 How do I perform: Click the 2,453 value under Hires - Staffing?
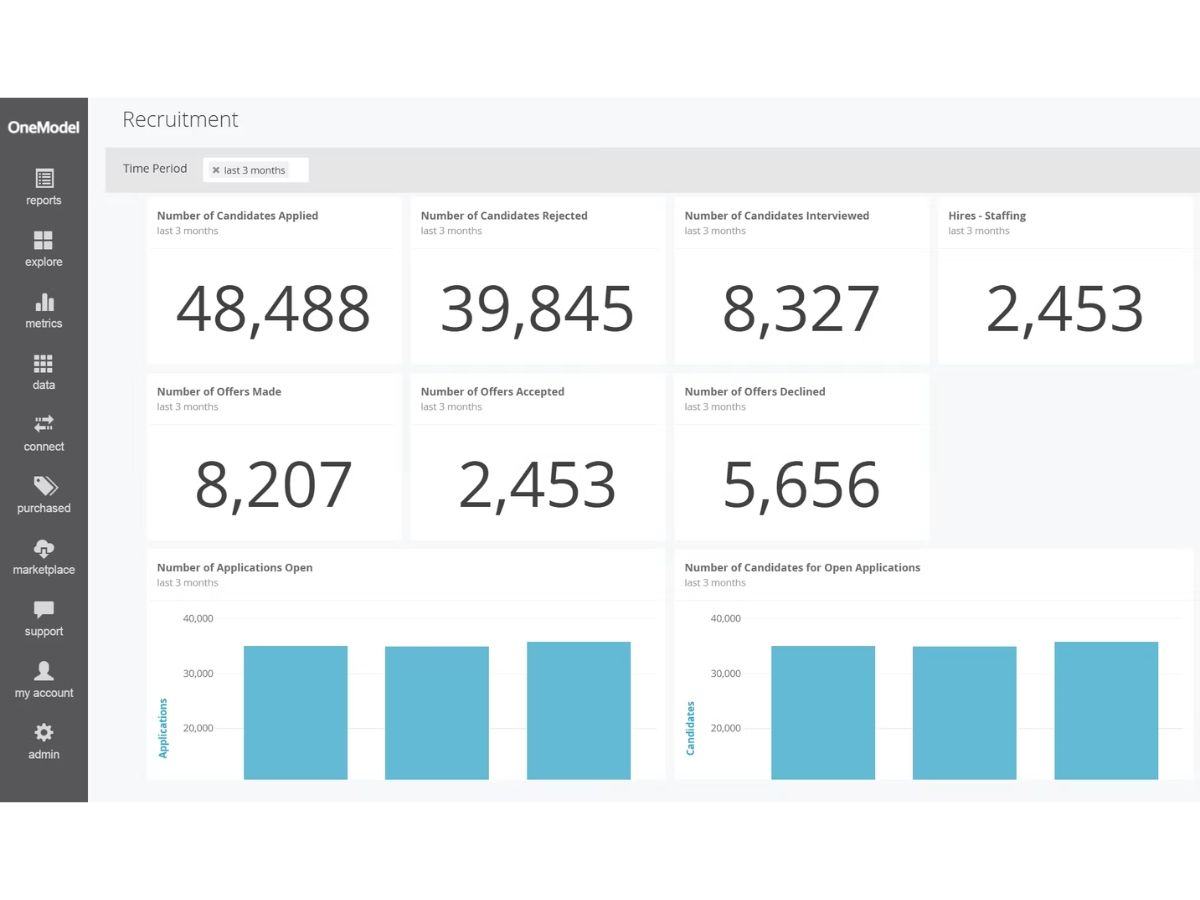click(1065, 308)
